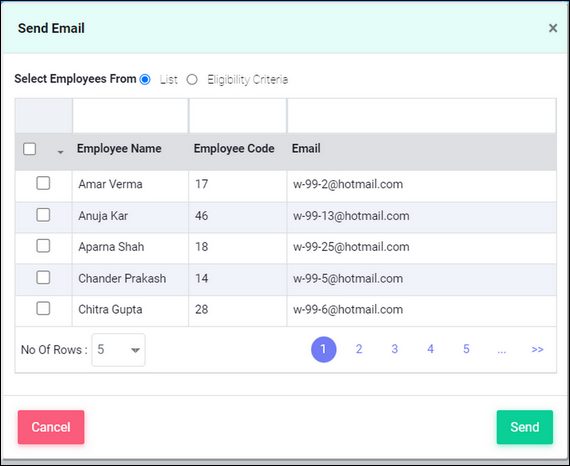
Task: Go to last pages with >> arrow
Action: 537,349
